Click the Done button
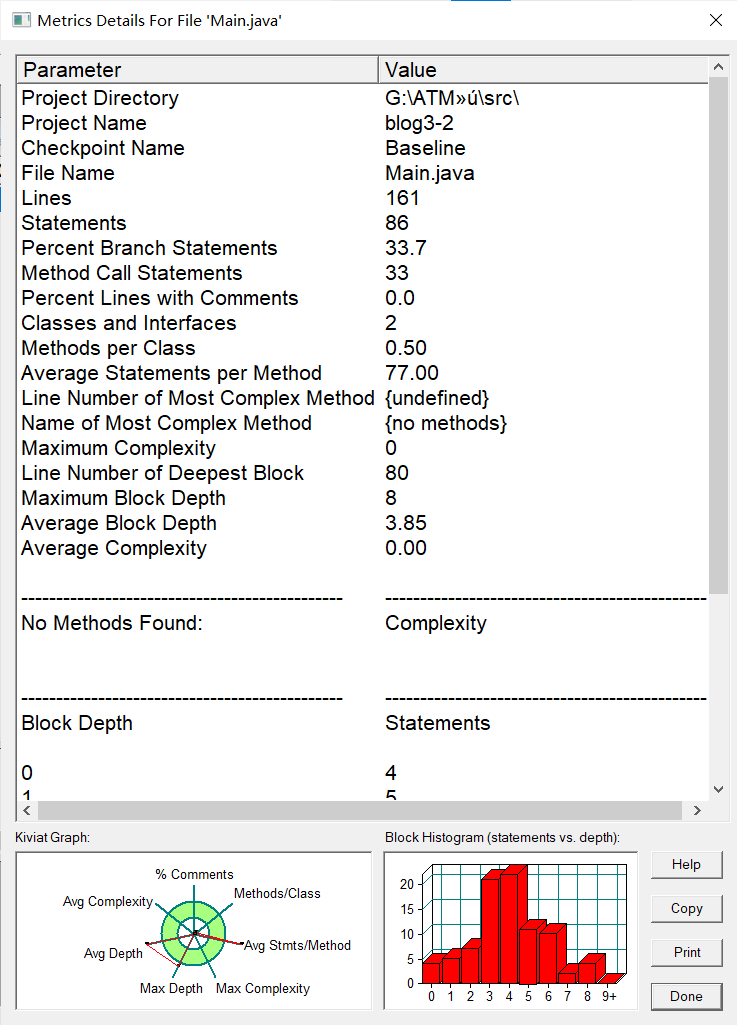Viewport: 737px width, 1025px height. coord(687,996)
